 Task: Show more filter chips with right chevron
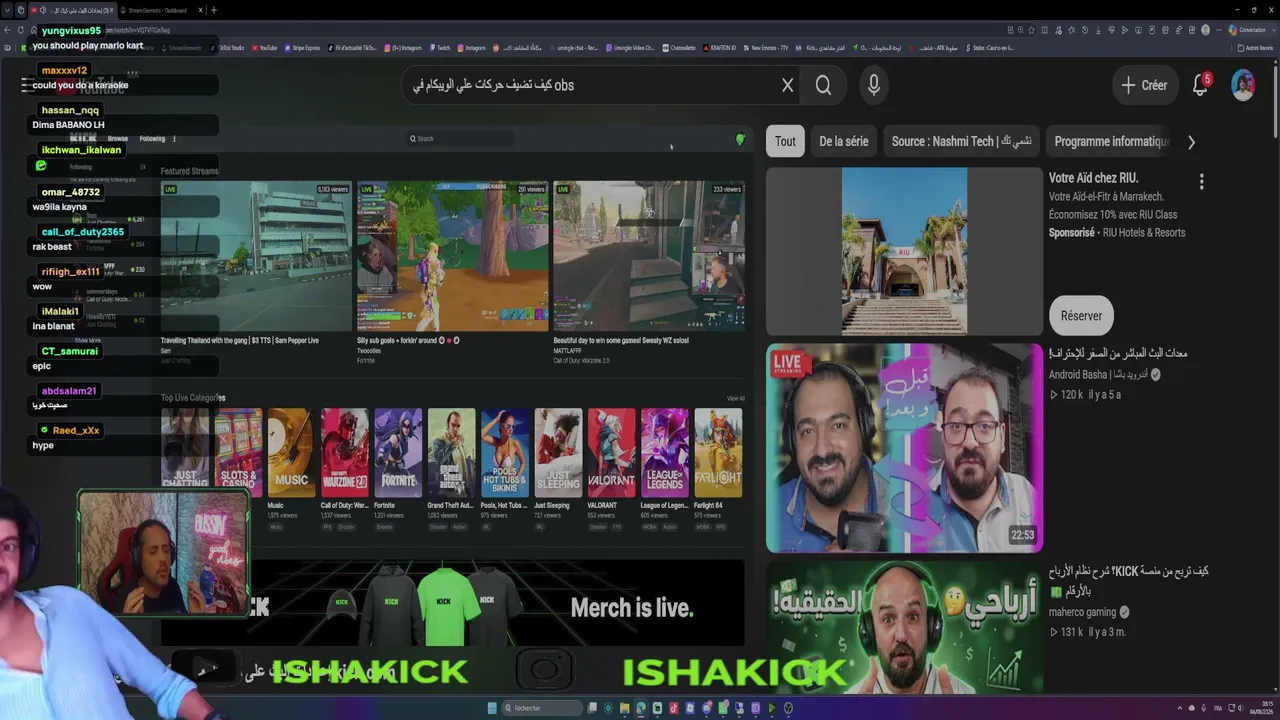click(x=1191, y=142)
